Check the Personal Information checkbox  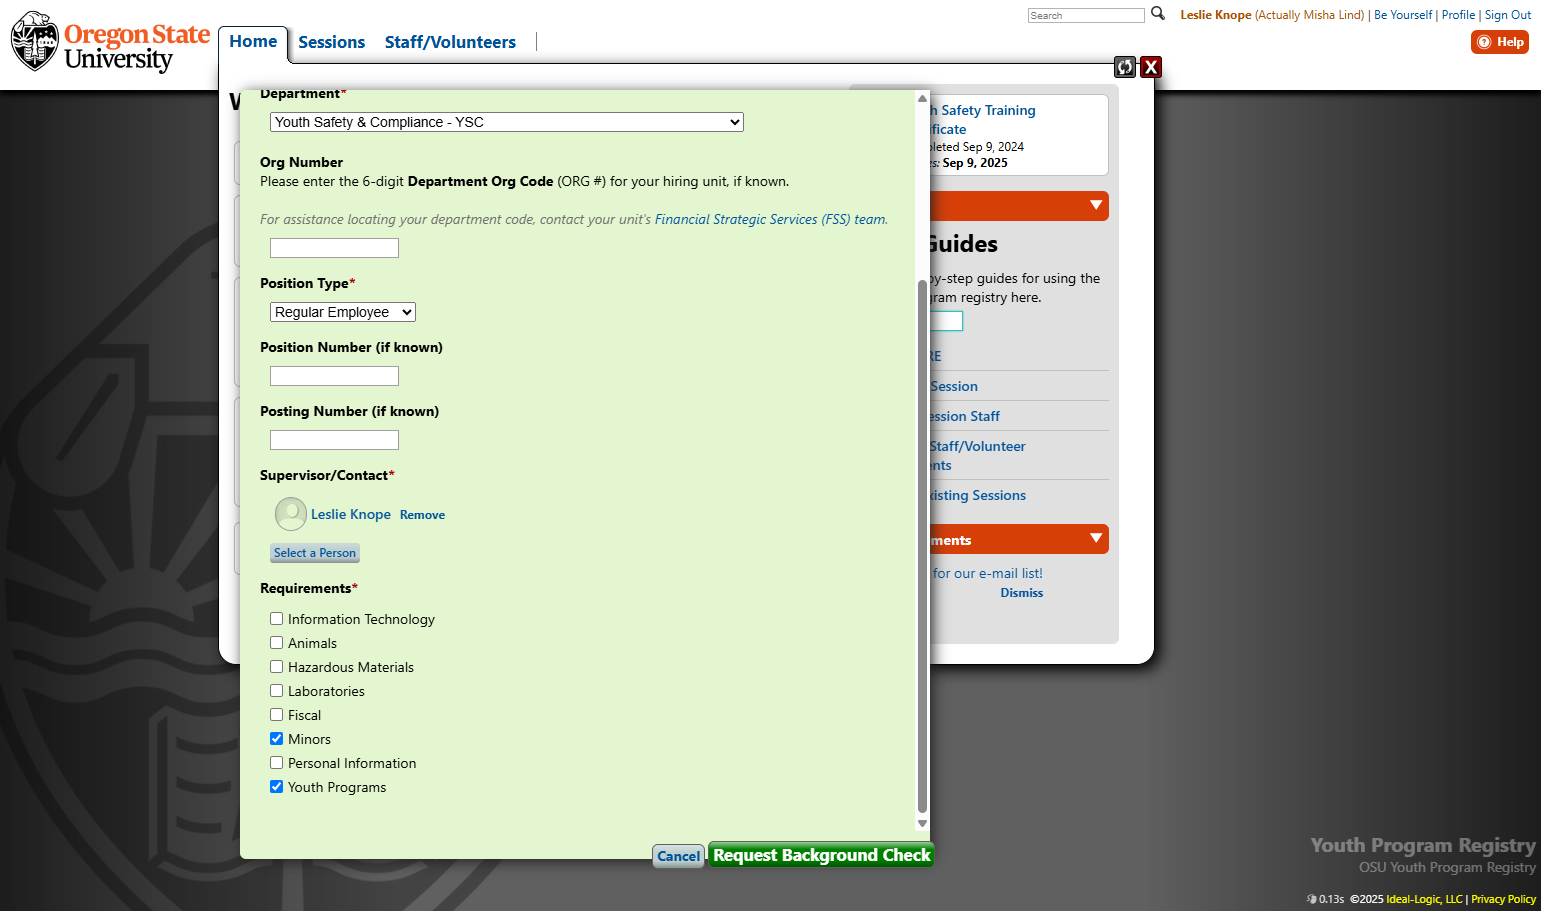click(277, 763)
